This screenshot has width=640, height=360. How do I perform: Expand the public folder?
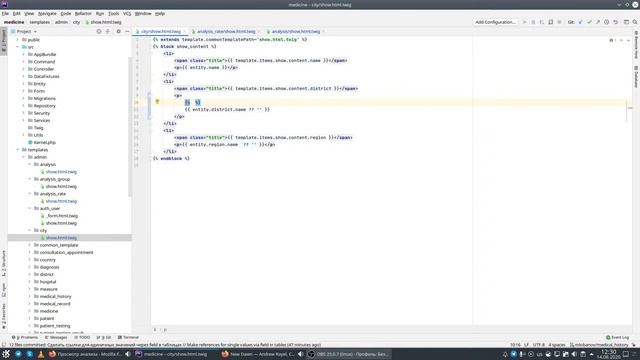[x=18, y=40]
